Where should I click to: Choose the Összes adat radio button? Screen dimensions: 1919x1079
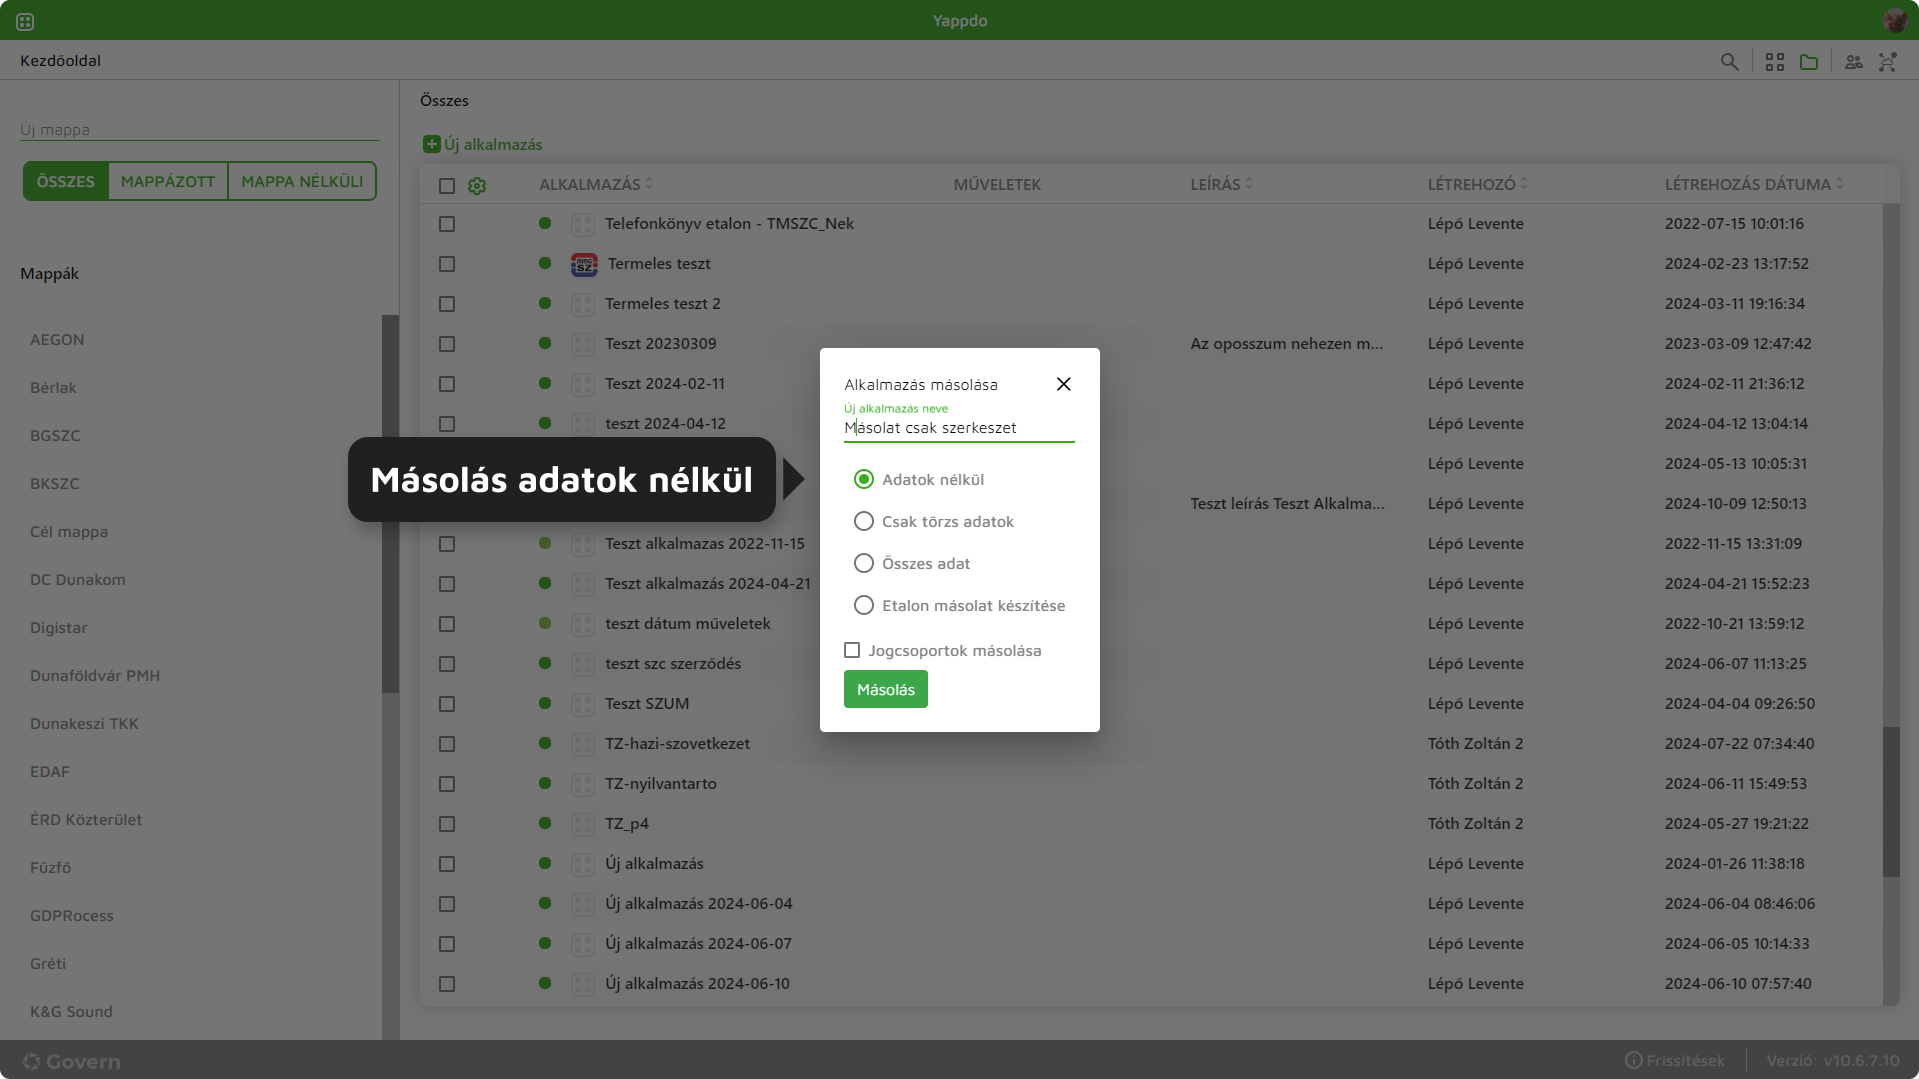[x=864, y=563]
